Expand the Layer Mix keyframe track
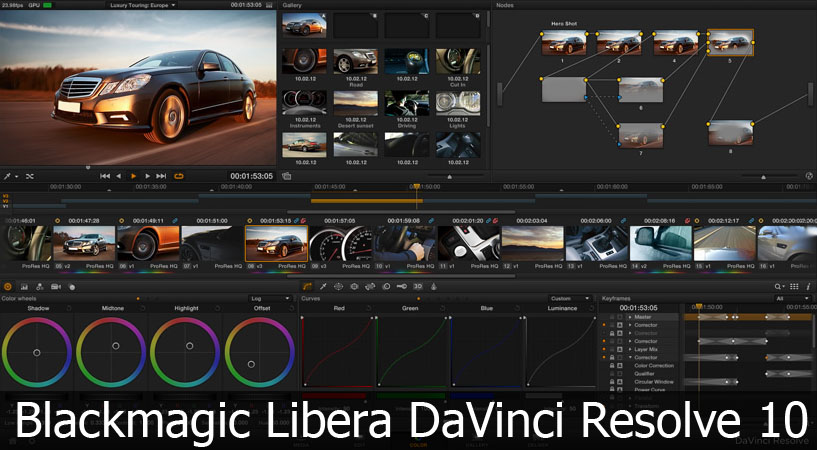The image size is (817, 450). (x=630, y=349)
